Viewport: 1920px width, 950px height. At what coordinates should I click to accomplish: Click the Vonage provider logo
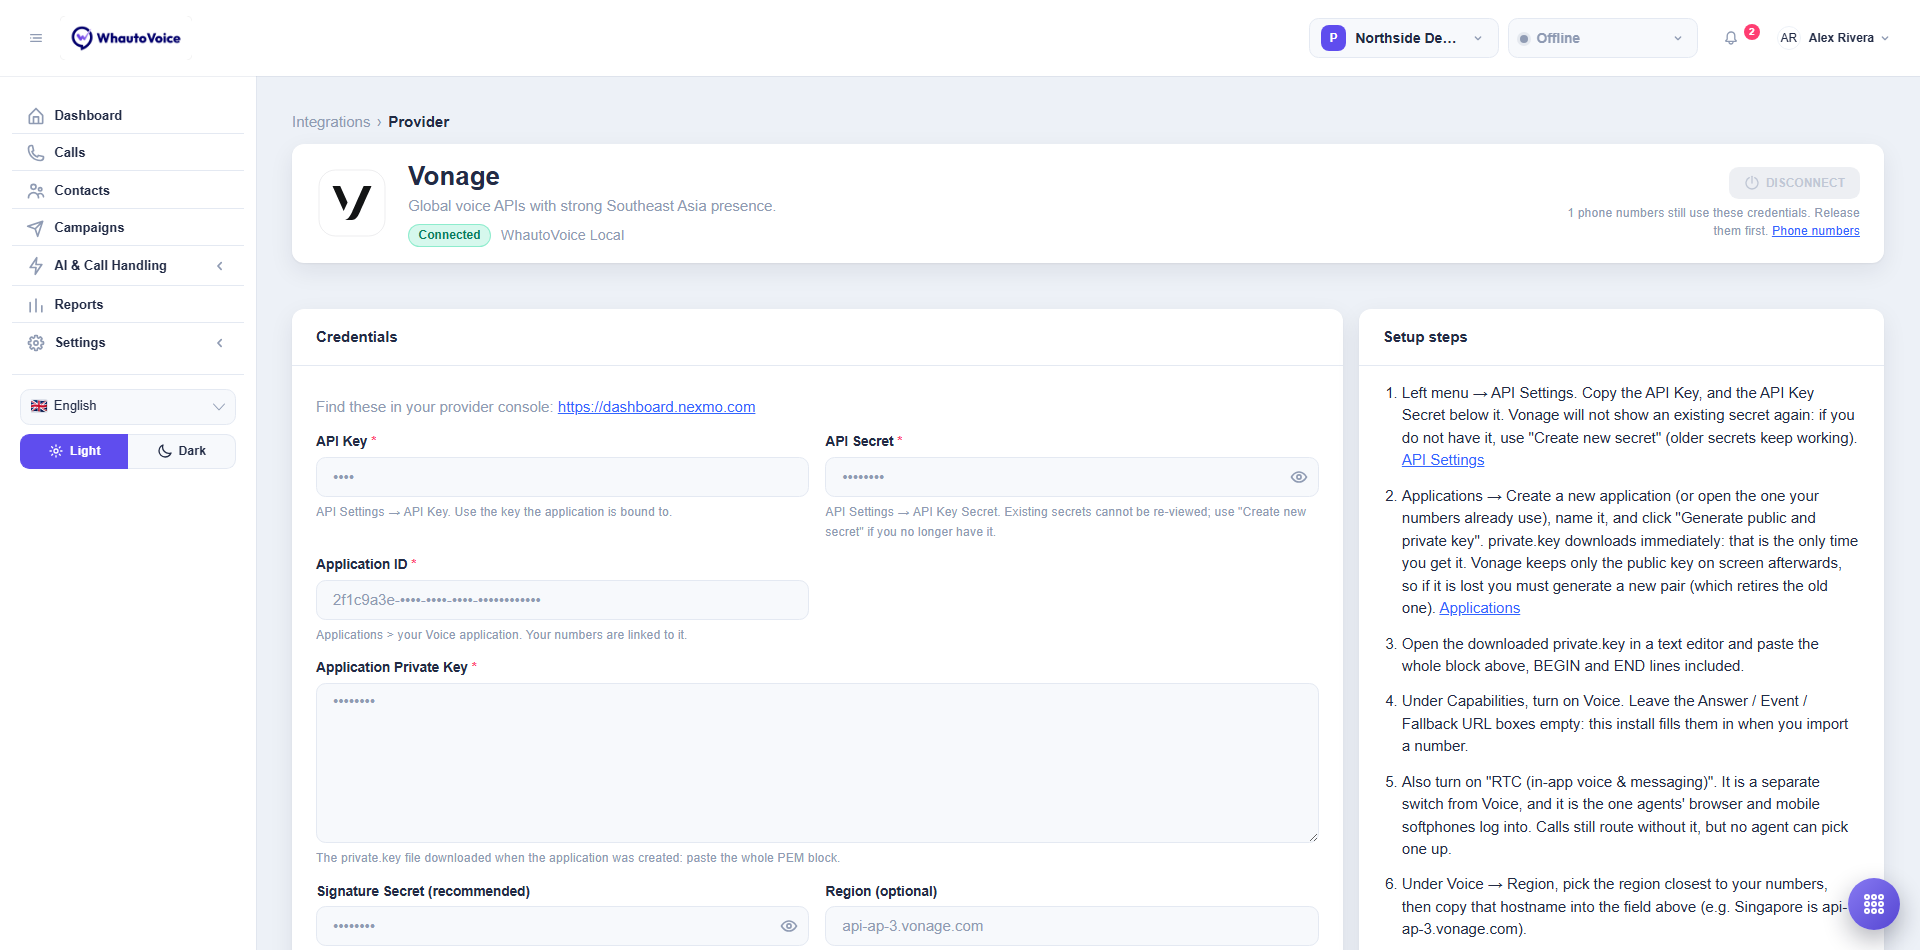pos(352,203)
